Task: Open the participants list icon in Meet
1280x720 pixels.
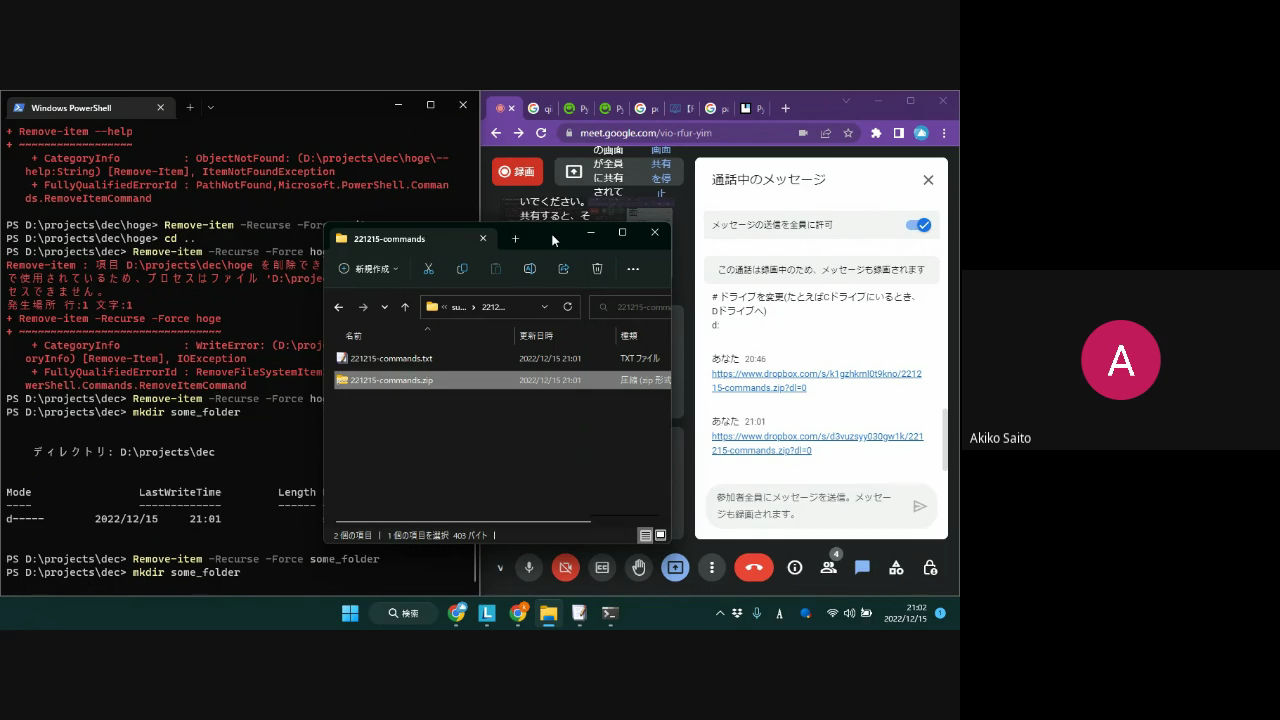Action: pyautogui.click(x=828, y=568)
